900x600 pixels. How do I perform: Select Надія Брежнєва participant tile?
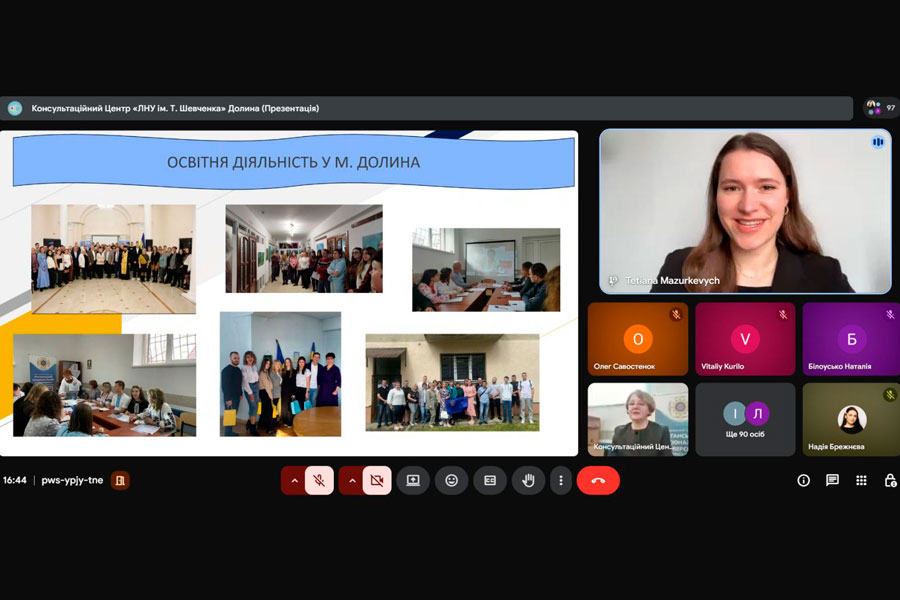pos(851,419)
